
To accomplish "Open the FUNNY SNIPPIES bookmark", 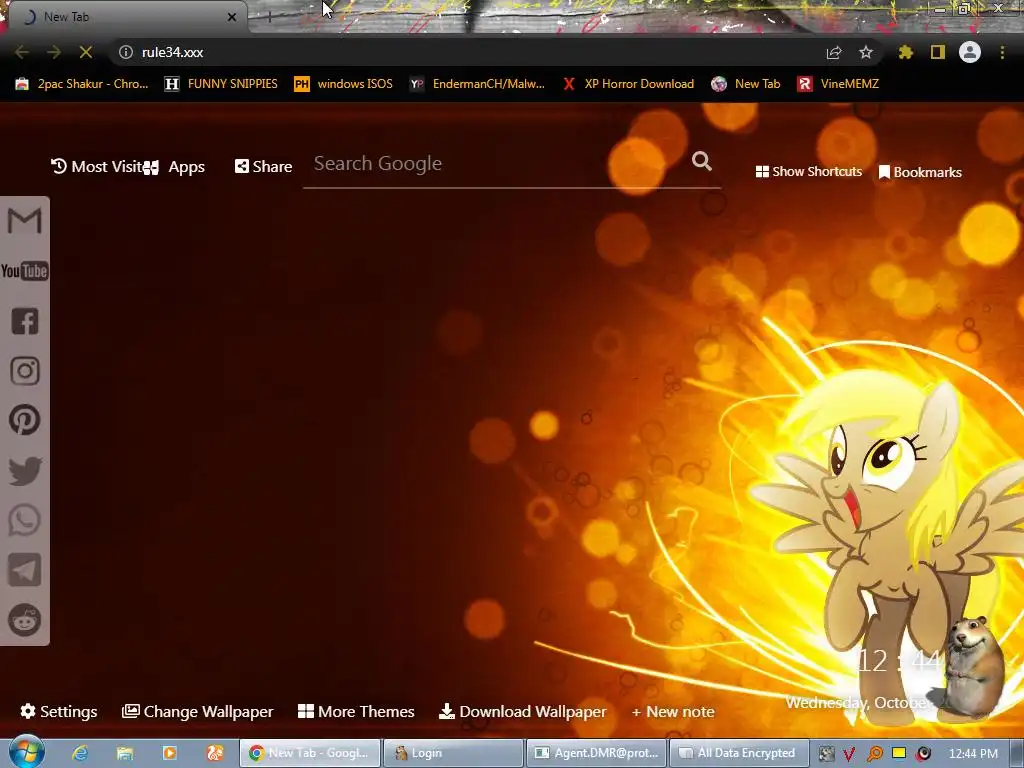I will tap(221, 84).
